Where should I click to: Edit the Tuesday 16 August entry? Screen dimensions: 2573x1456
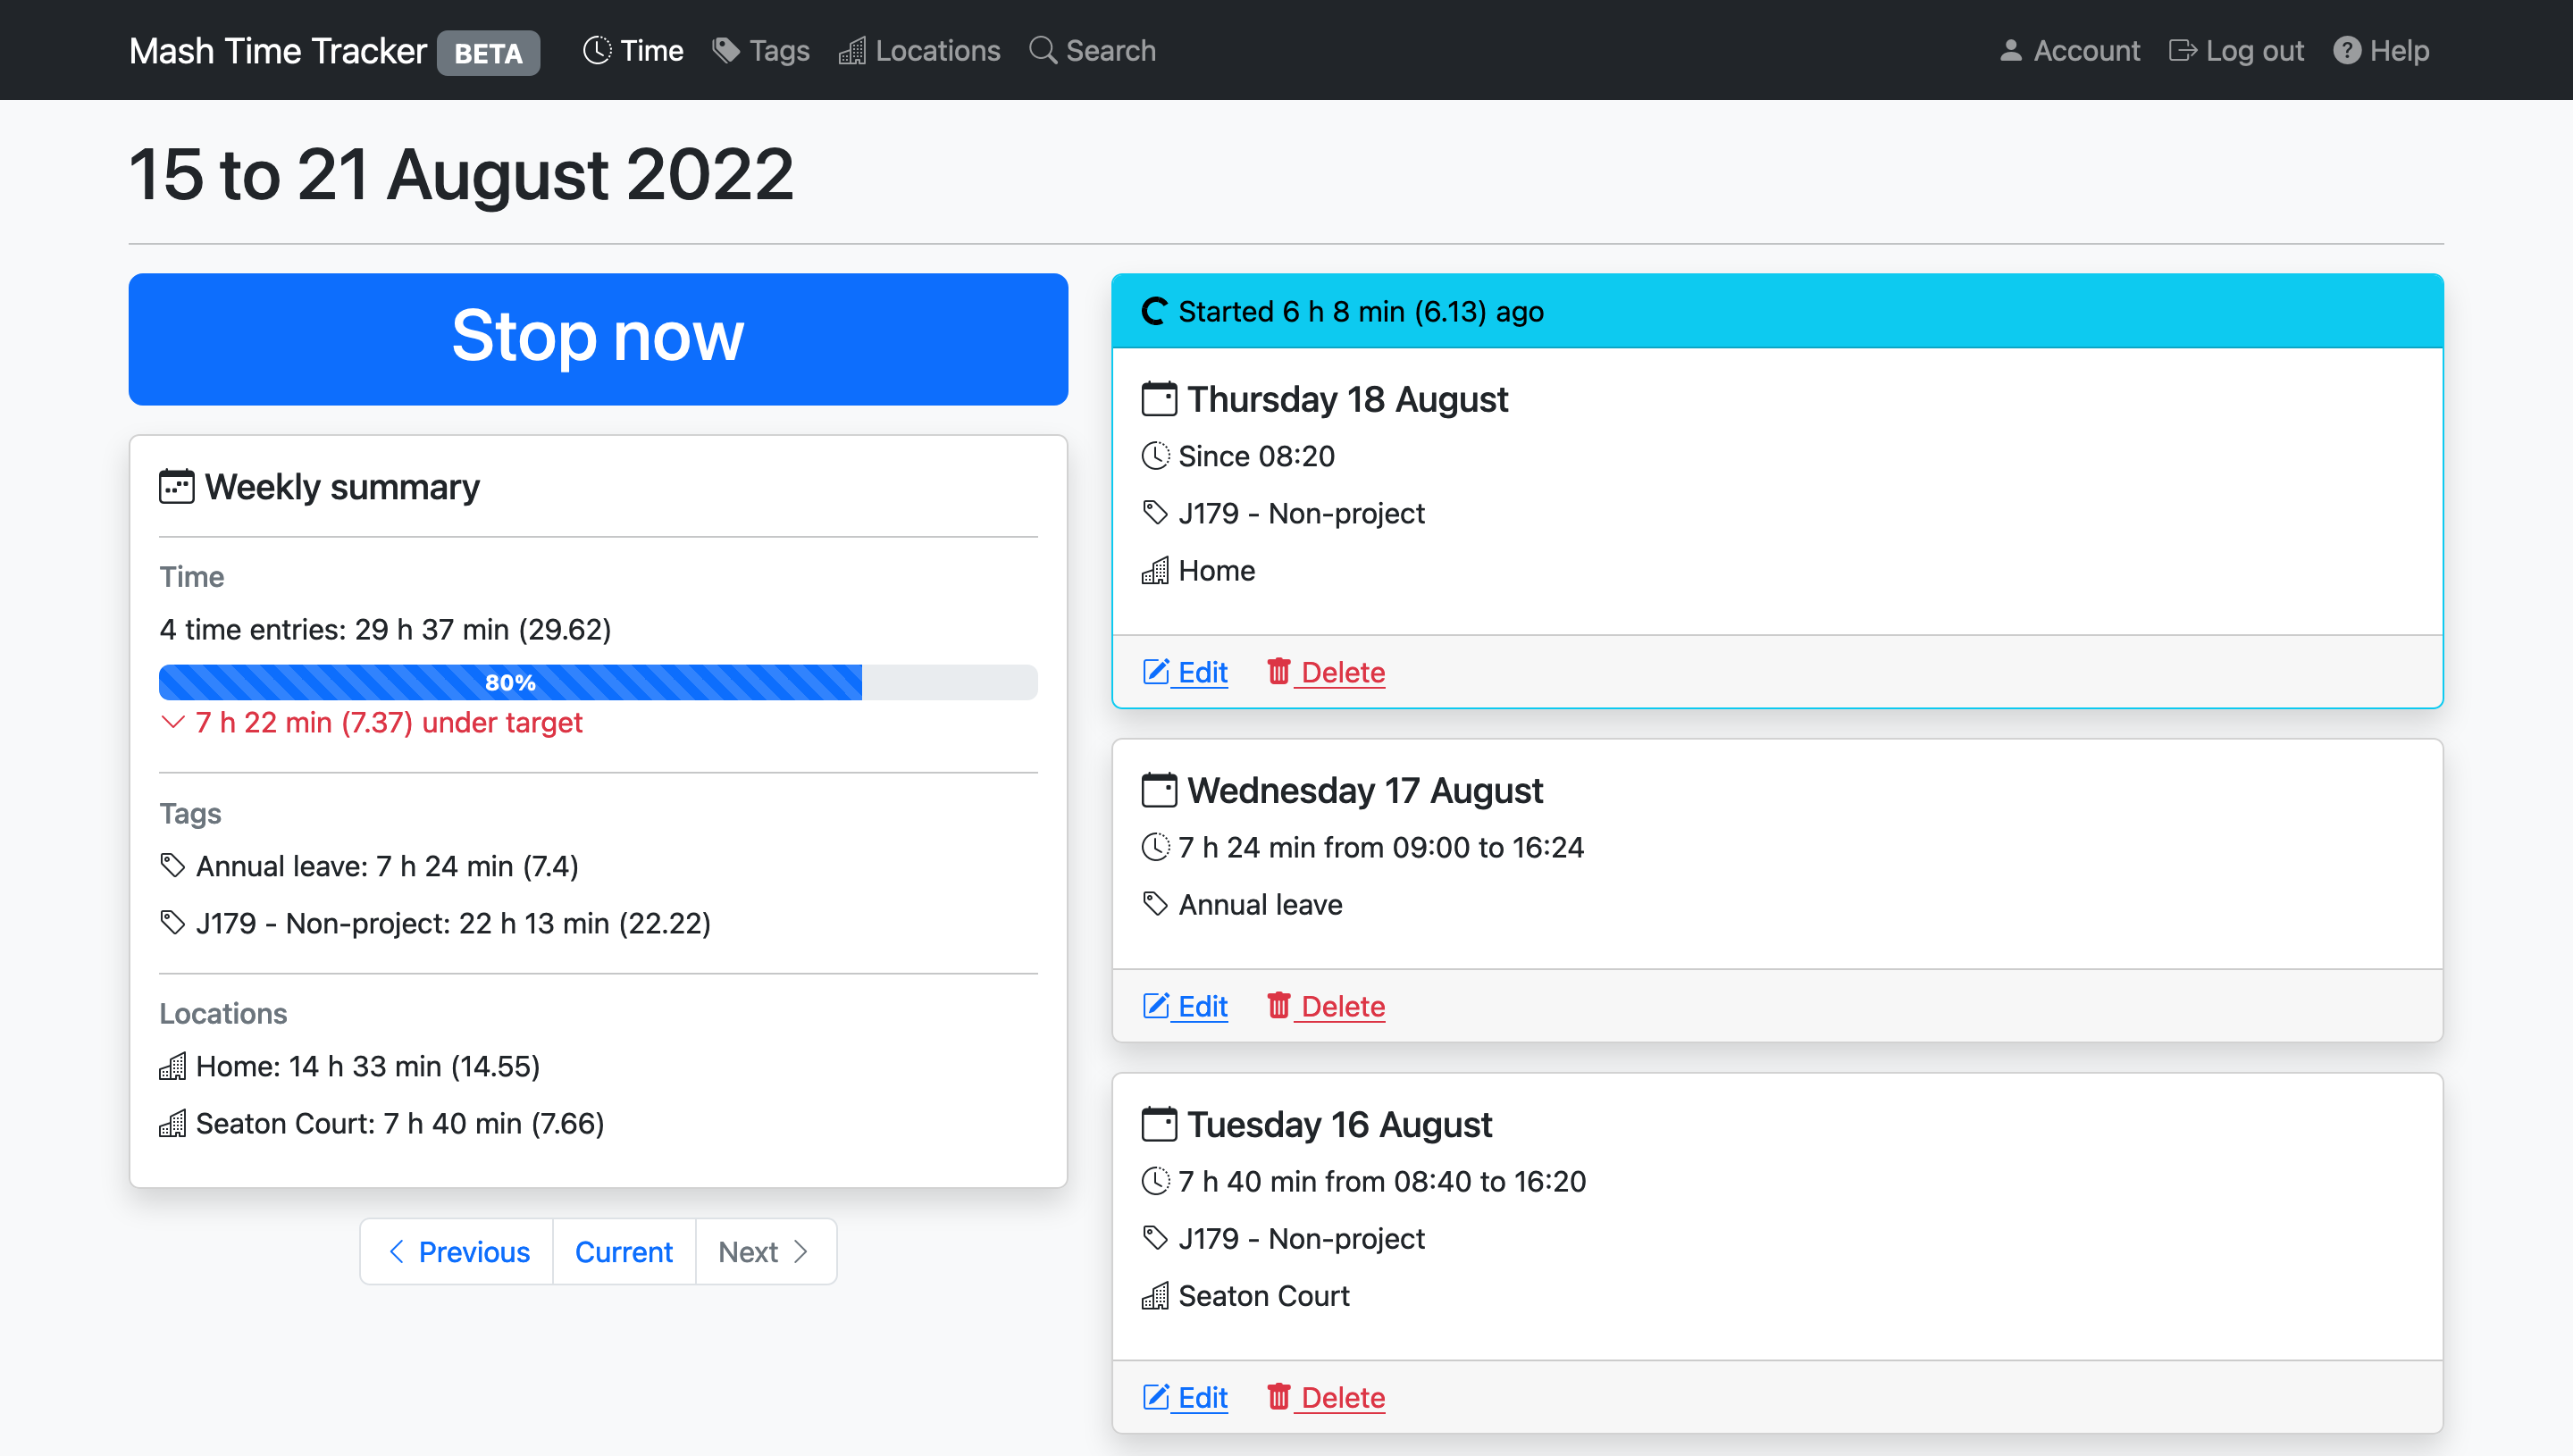click(1184, 1396)
